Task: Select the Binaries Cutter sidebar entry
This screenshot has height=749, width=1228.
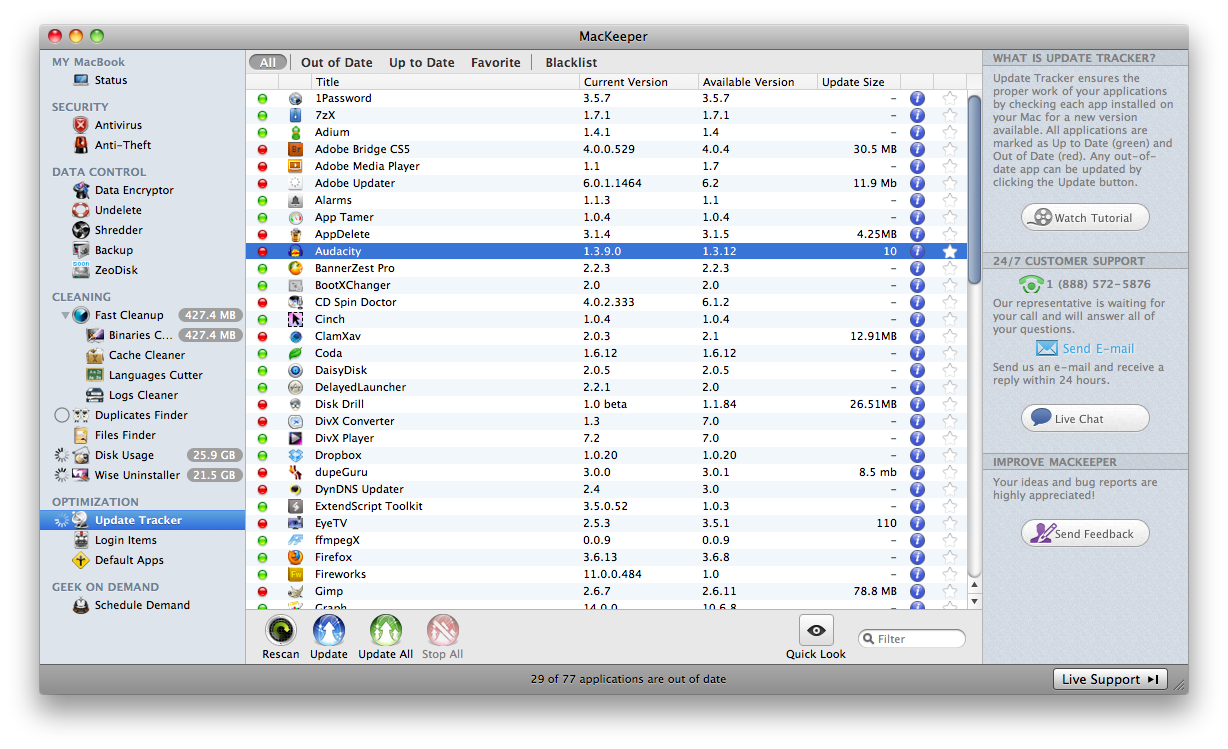Action: 141,335
